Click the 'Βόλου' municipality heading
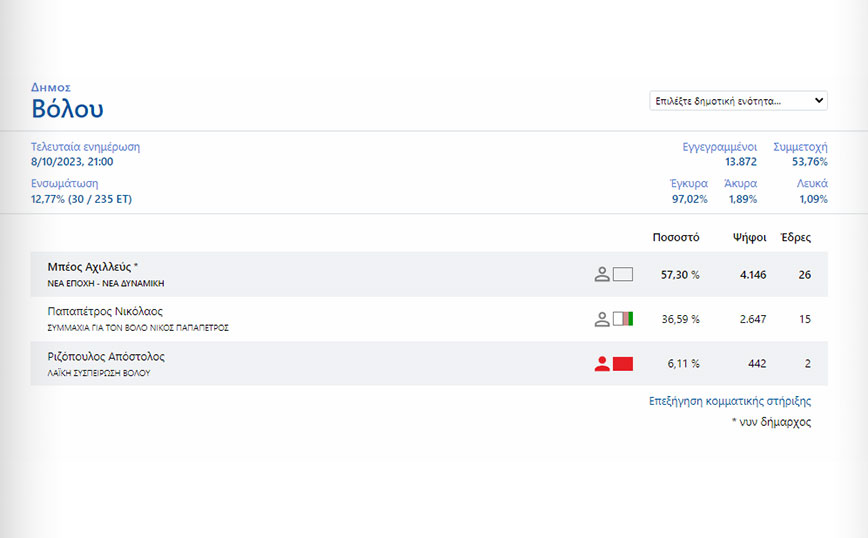The height and width of the screenshot is (538, 868). click(67, 109)
